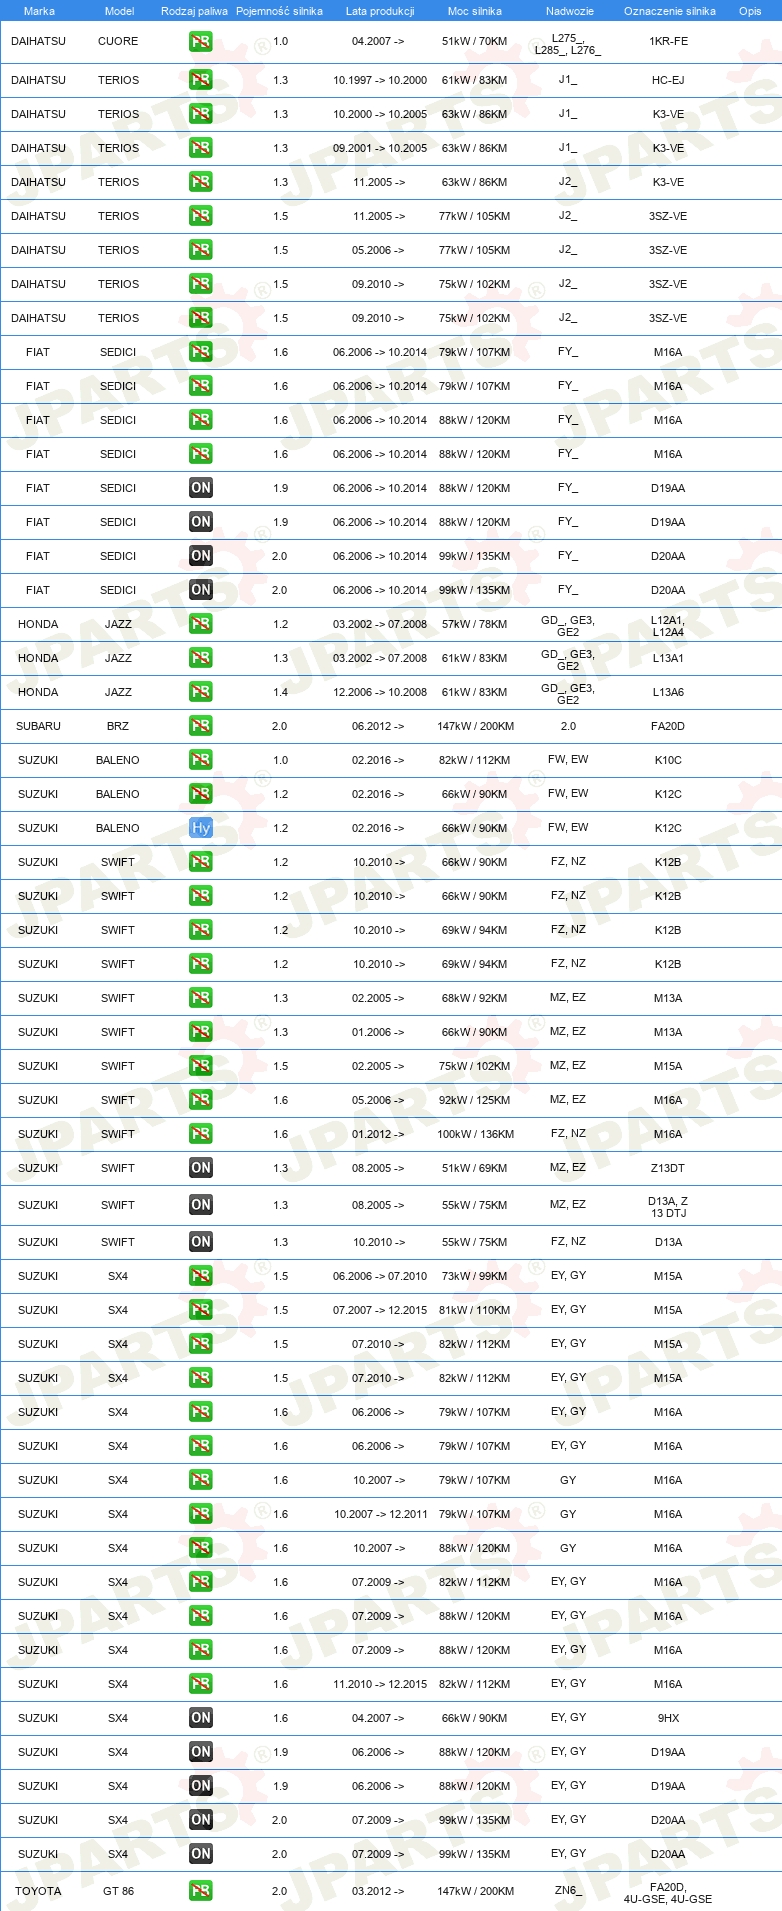Click the petrol icon in the SX4 81kW / 110KM row
The width and height of the screenshot is (782, 1911).
pyautogui.click(x=201, y=1310)
